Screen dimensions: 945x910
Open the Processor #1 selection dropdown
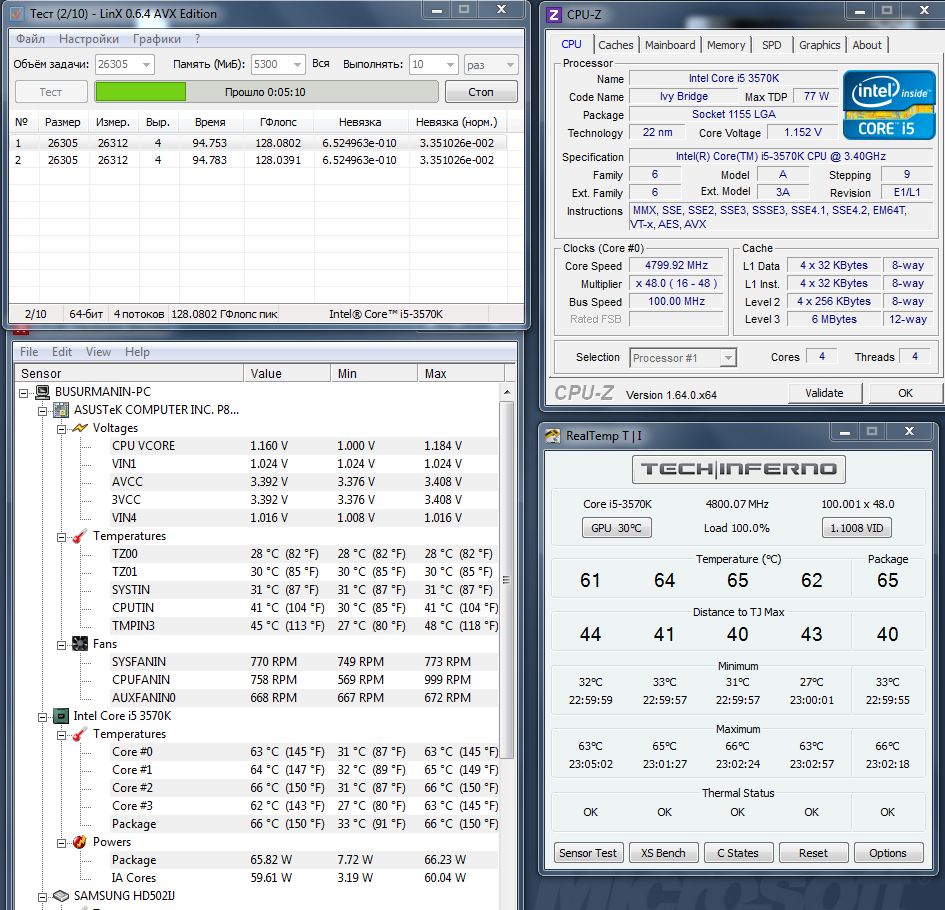pyautogui.click(x=728, y=358)
